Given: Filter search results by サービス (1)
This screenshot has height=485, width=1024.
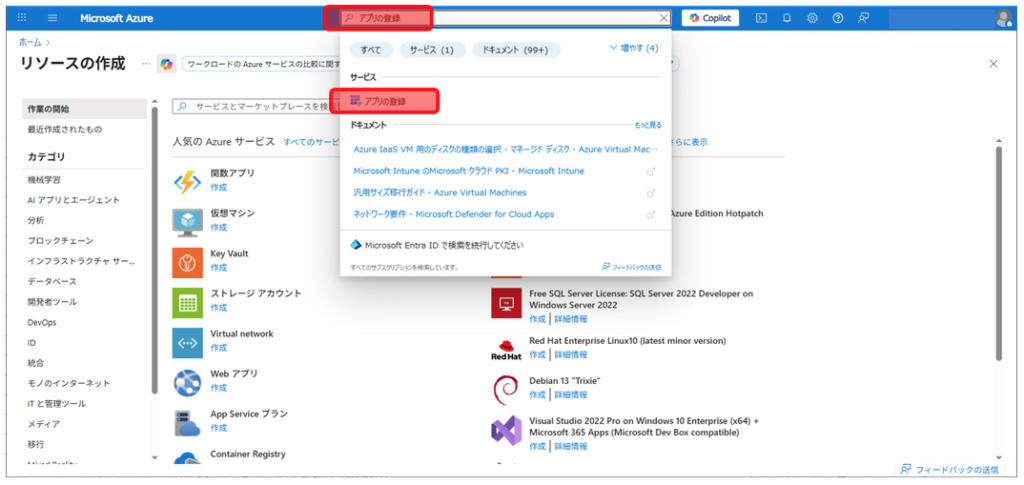Looking at the screenshot, I should point(432,49).
